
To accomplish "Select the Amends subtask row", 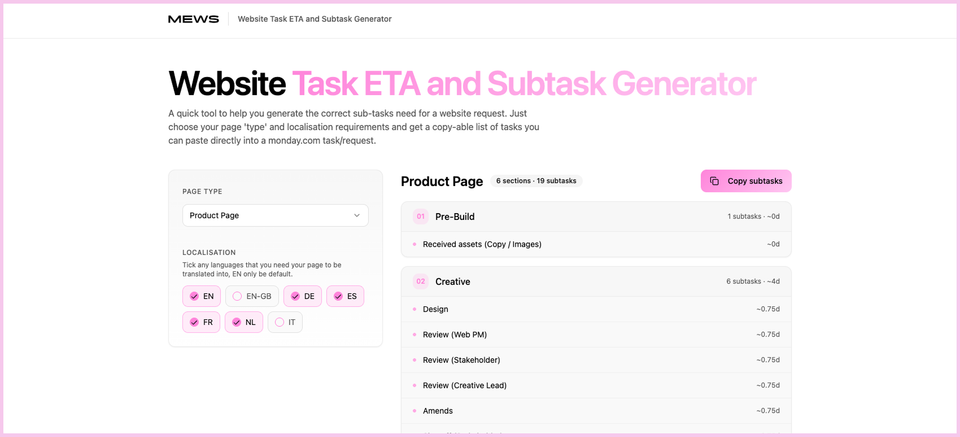I will [x=596, y=411].
